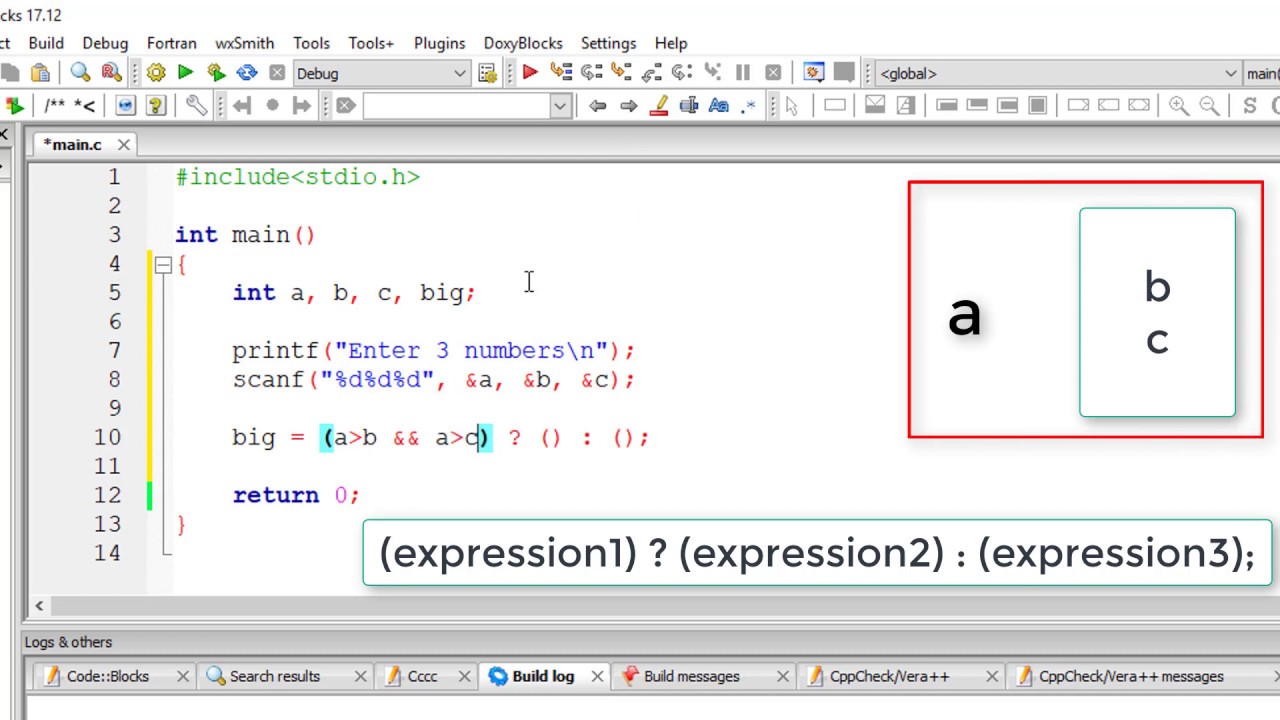The width and height of the screenshot is (1280, 720).
Task: Open Find with the magnifier icon
Action: pos(80,73)
